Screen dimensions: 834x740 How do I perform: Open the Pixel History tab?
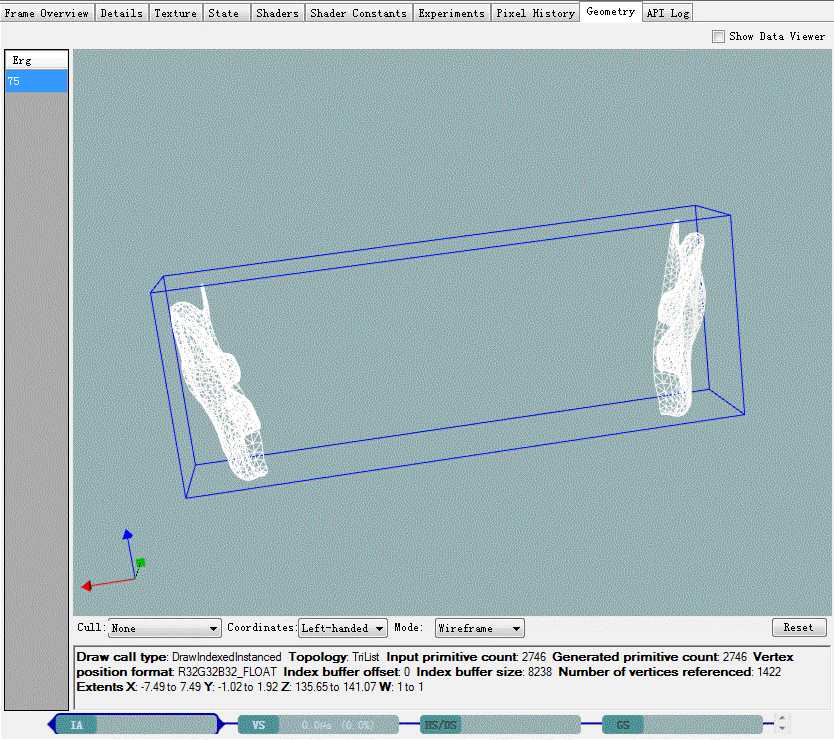tap(535, 13)
